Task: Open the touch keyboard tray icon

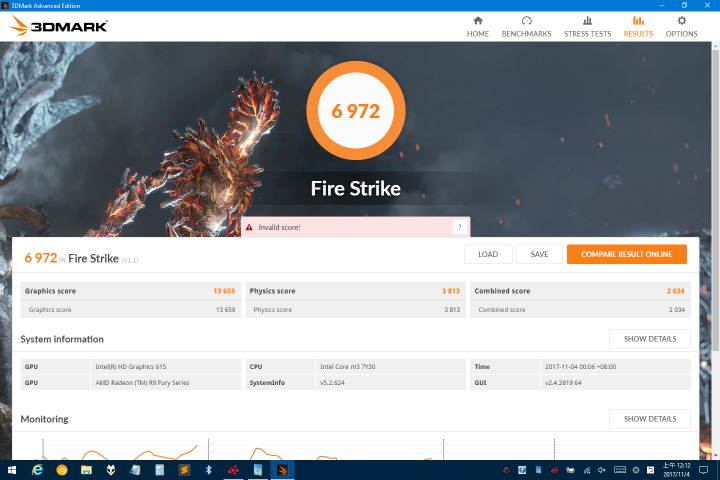Action: tap(620, 470)
